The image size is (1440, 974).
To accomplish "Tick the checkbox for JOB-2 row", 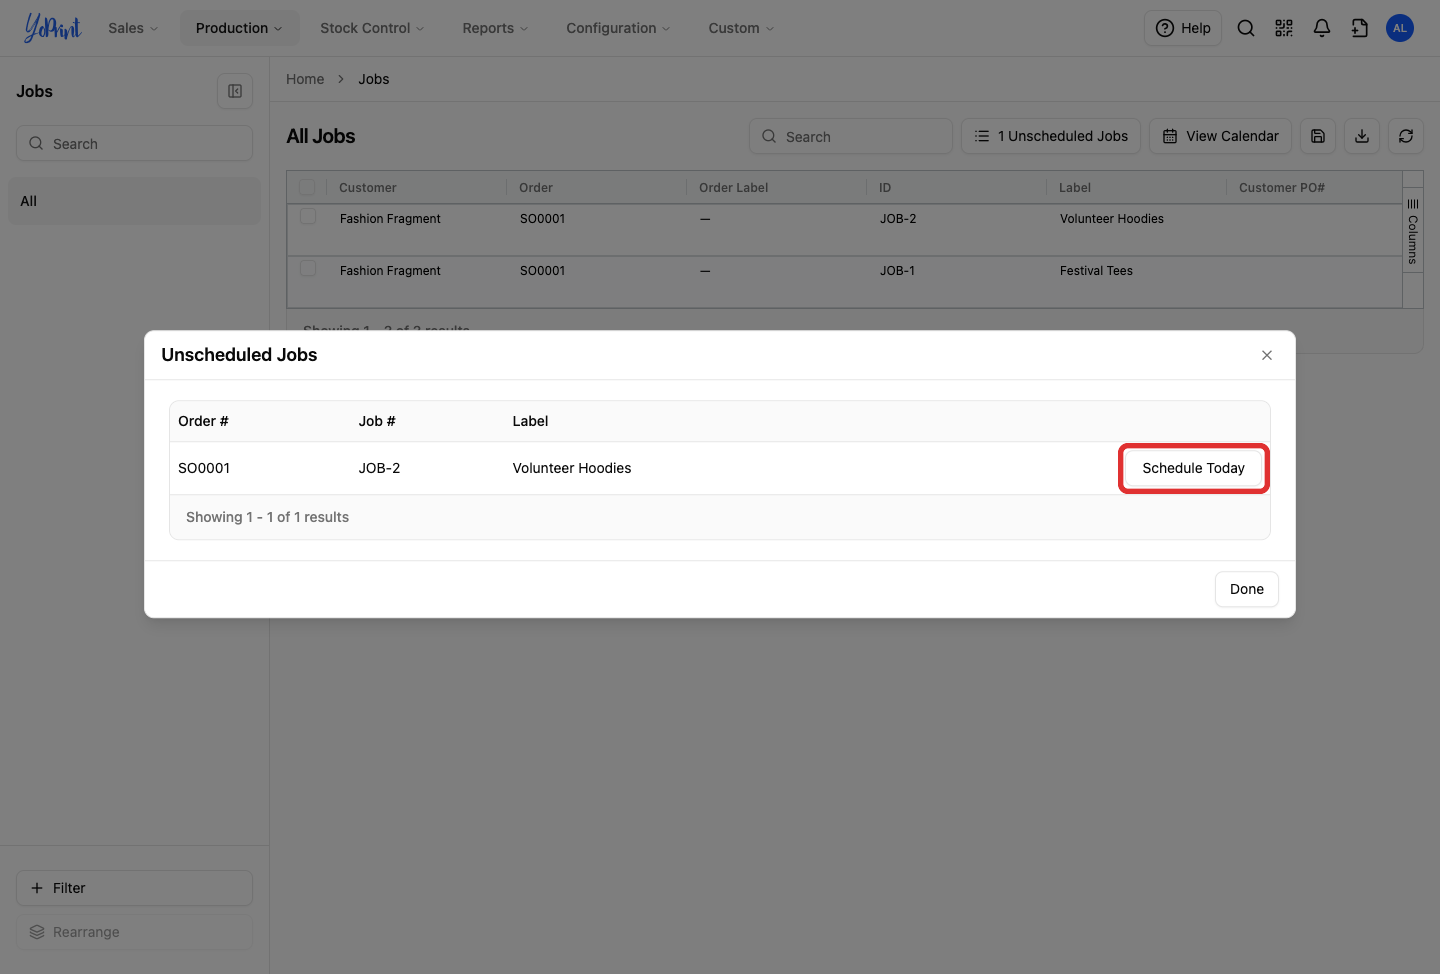I will 308,217.
